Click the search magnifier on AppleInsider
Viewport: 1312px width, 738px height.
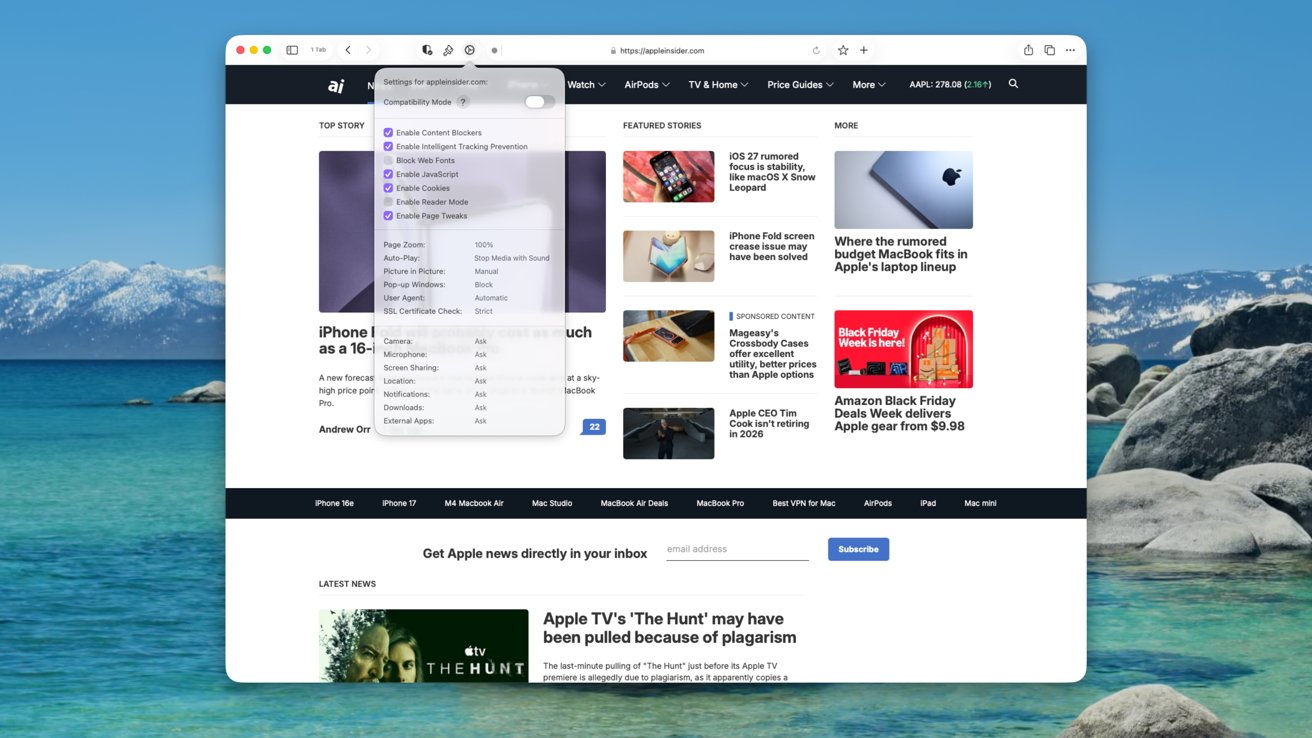coord(1013,84)
